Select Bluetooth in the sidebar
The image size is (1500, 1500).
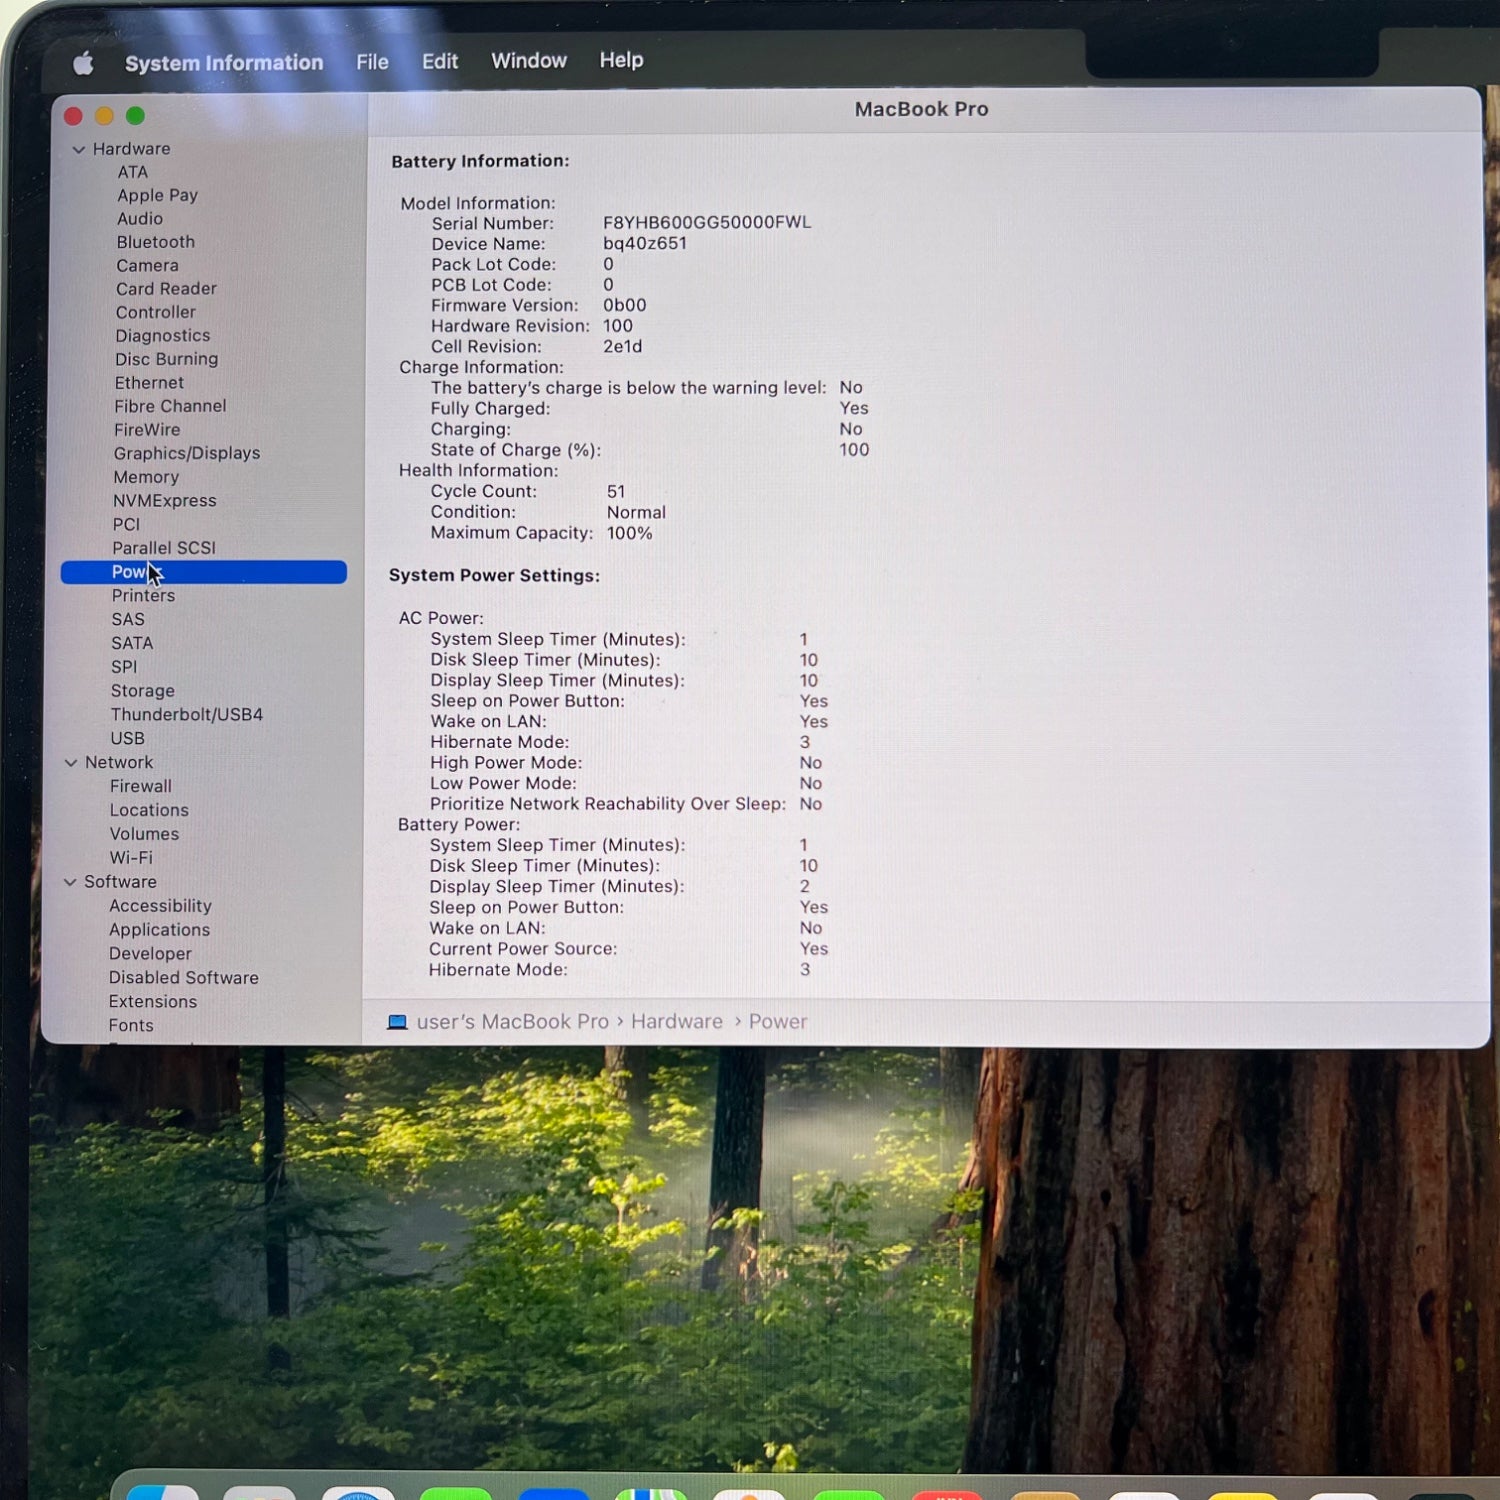[156, 242]
